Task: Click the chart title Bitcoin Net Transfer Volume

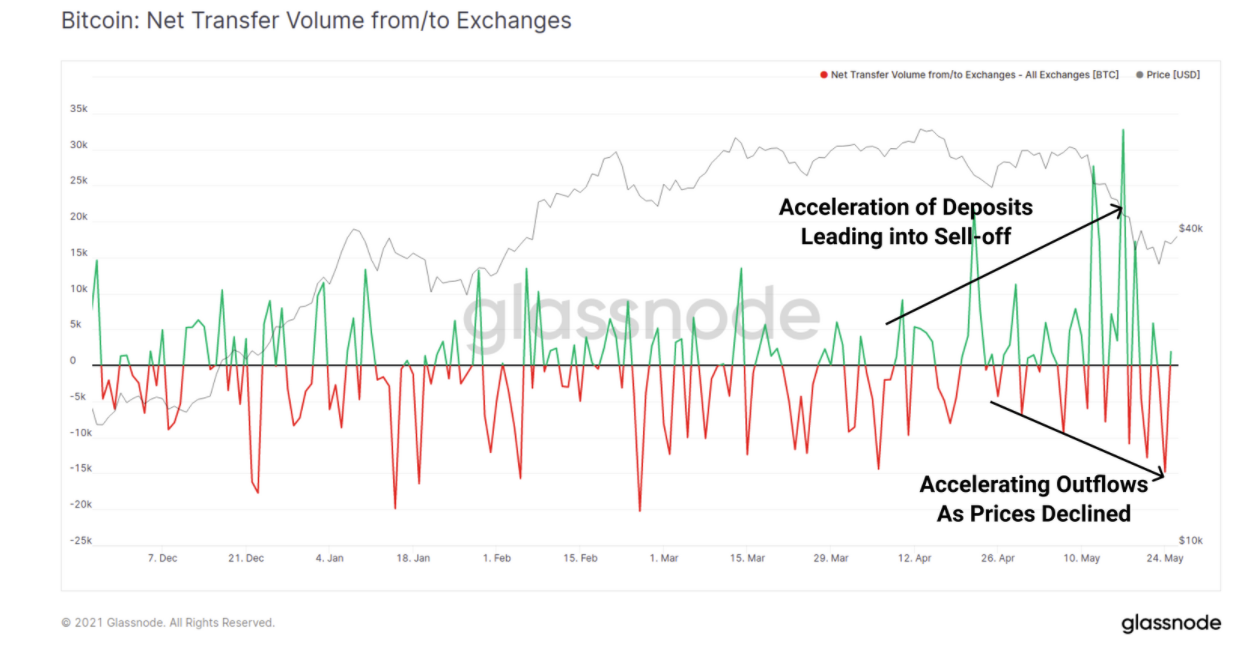Action: click(316, 21)
